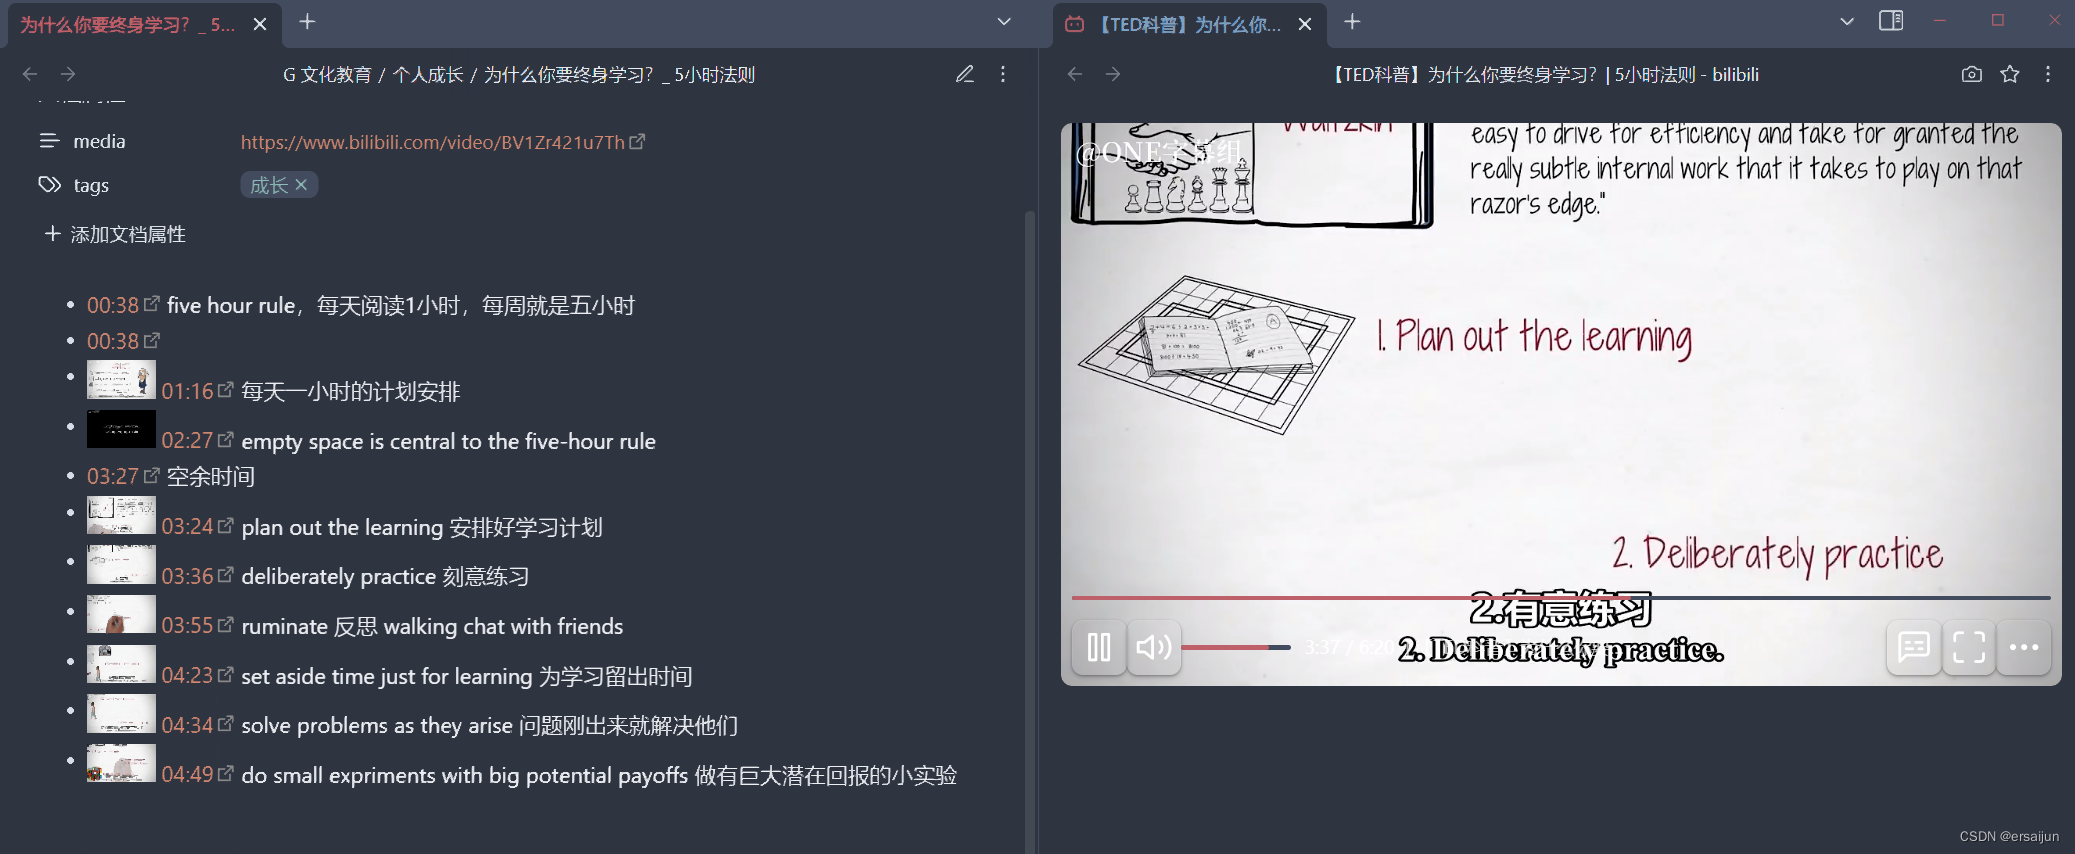Viewport: 2075px width, 854px height.
Task: Click the external link icon after 04:49
Action: point(226,774)
